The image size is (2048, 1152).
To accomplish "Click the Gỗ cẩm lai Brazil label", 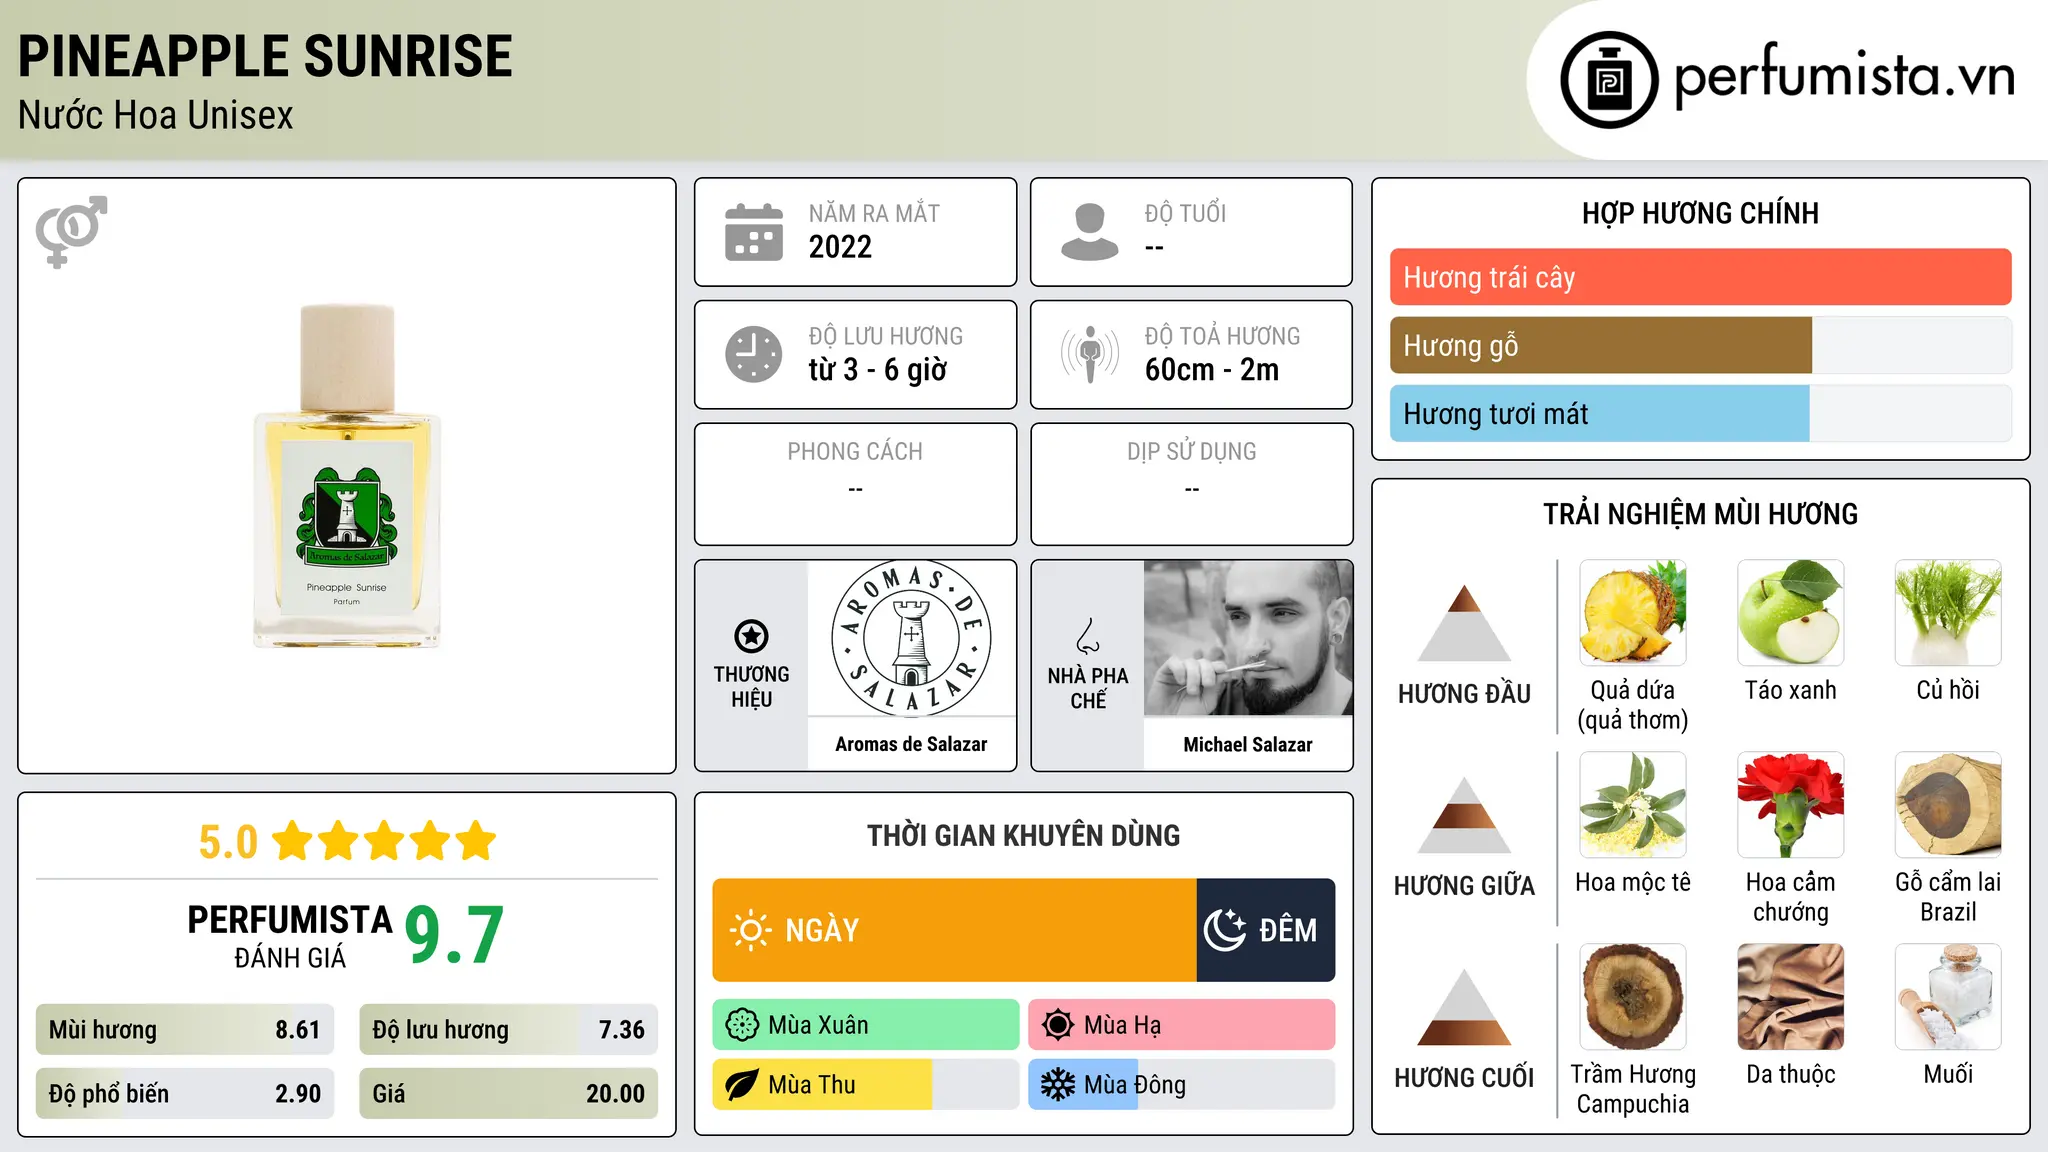I will tap(1948, 897).
